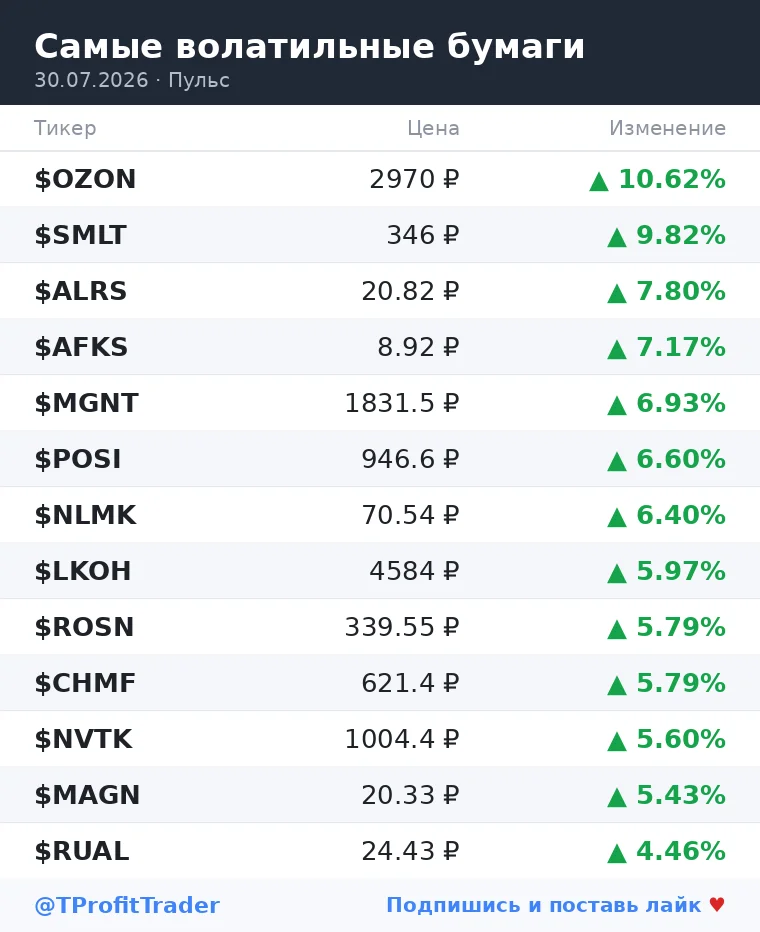The image size is (760, 932).
Task: Open the $OZON ticker
Action: 86,179
